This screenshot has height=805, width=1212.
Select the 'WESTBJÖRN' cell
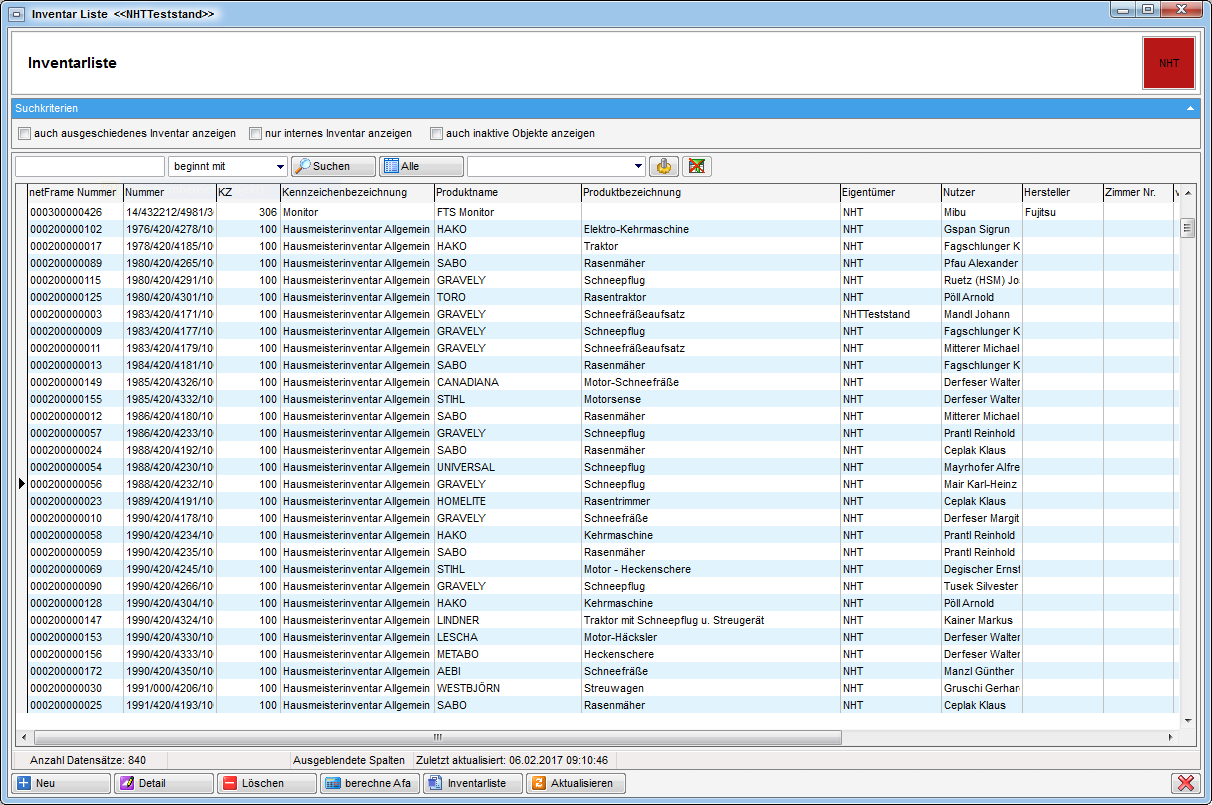click(x=507, y=689)
